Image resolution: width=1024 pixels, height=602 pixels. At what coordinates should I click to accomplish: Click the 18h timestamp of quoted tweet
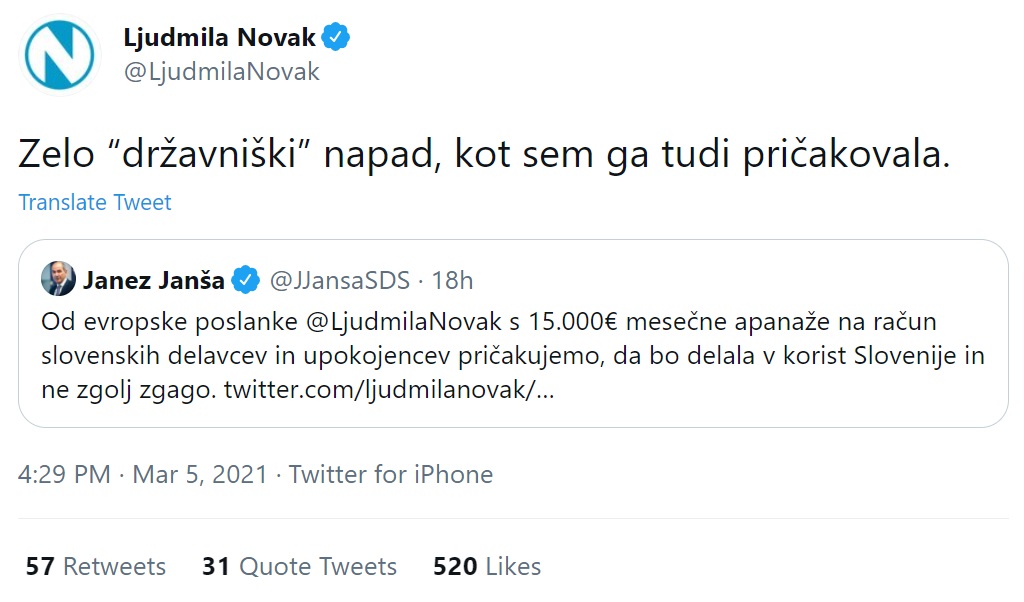[453, 280]
